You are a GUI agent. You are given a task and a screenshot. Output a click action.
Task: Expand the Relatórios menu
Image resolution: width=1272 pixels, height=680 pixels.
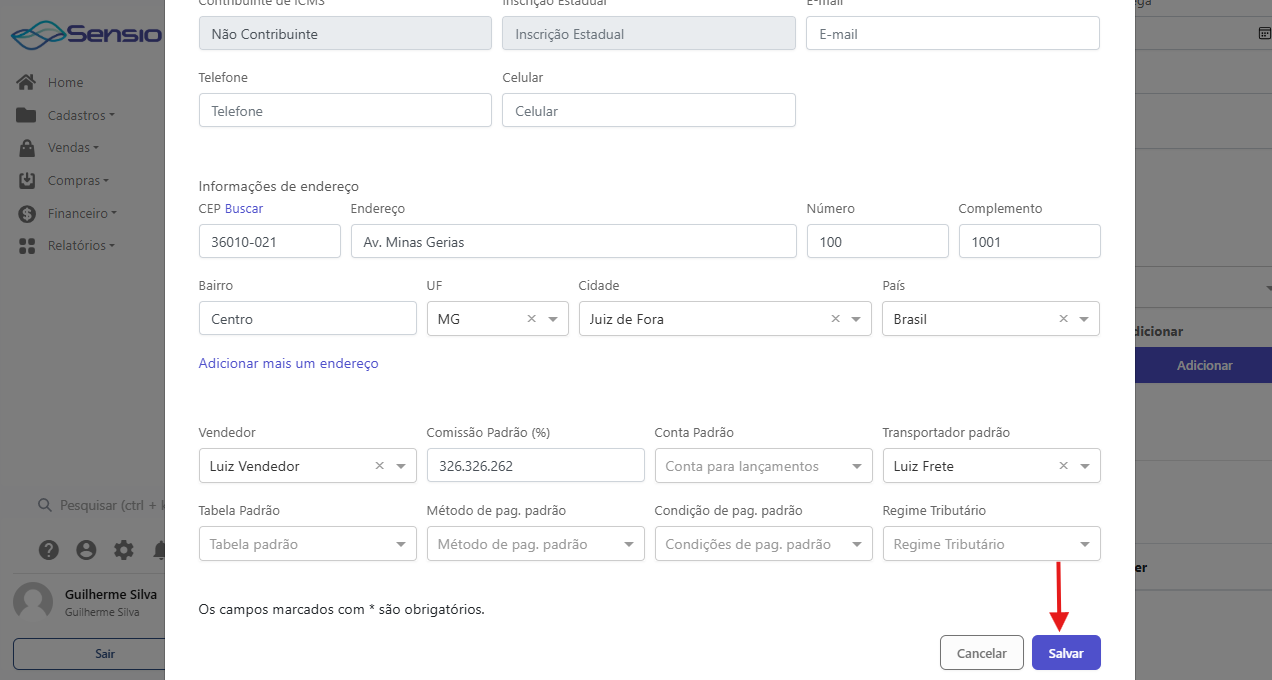pos(80,245)
